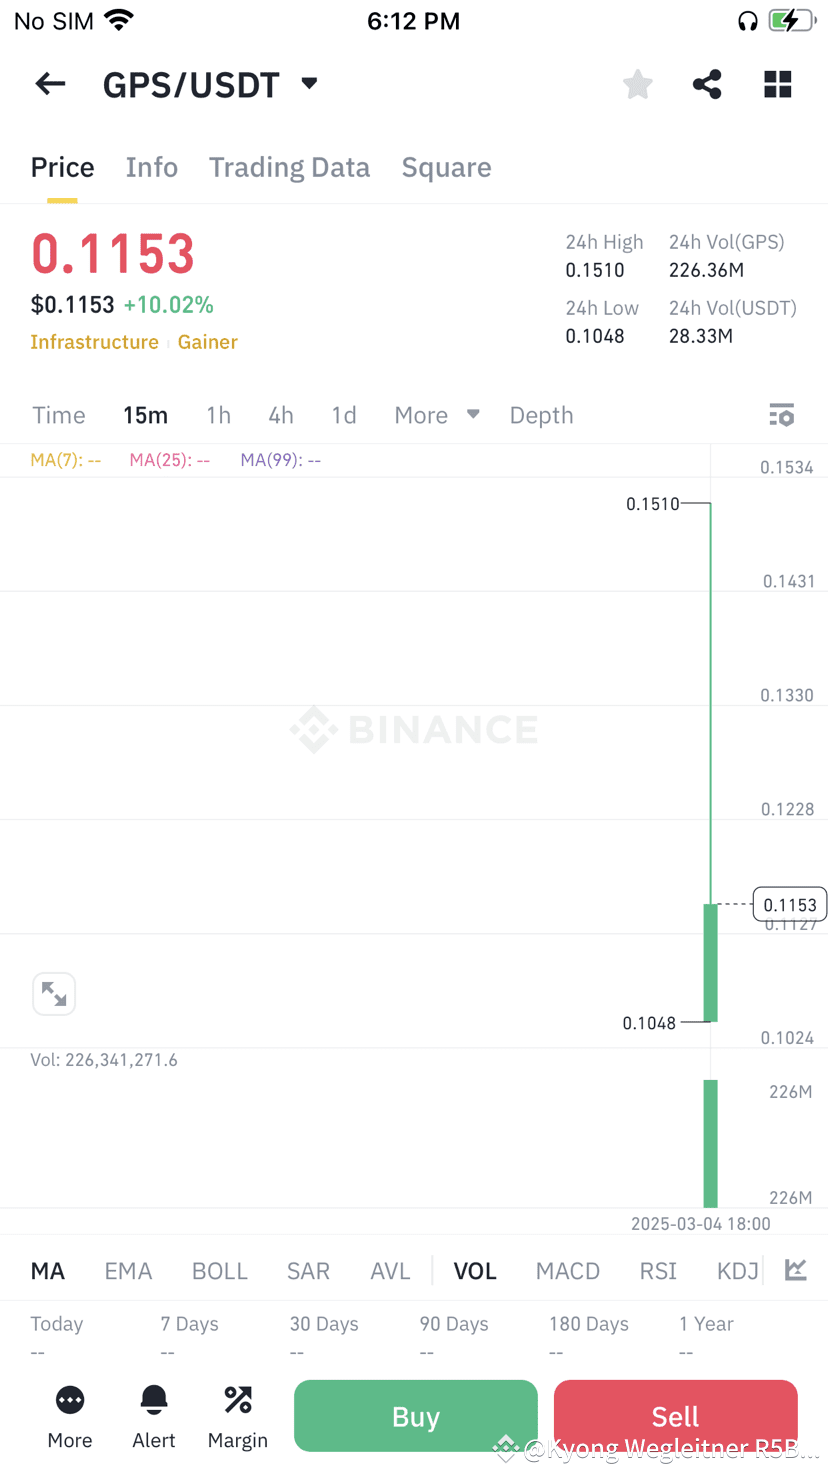Screen dimensions: 828x1472
Task: Open the Trading Data tab
Action: click(x=289, y=167)
